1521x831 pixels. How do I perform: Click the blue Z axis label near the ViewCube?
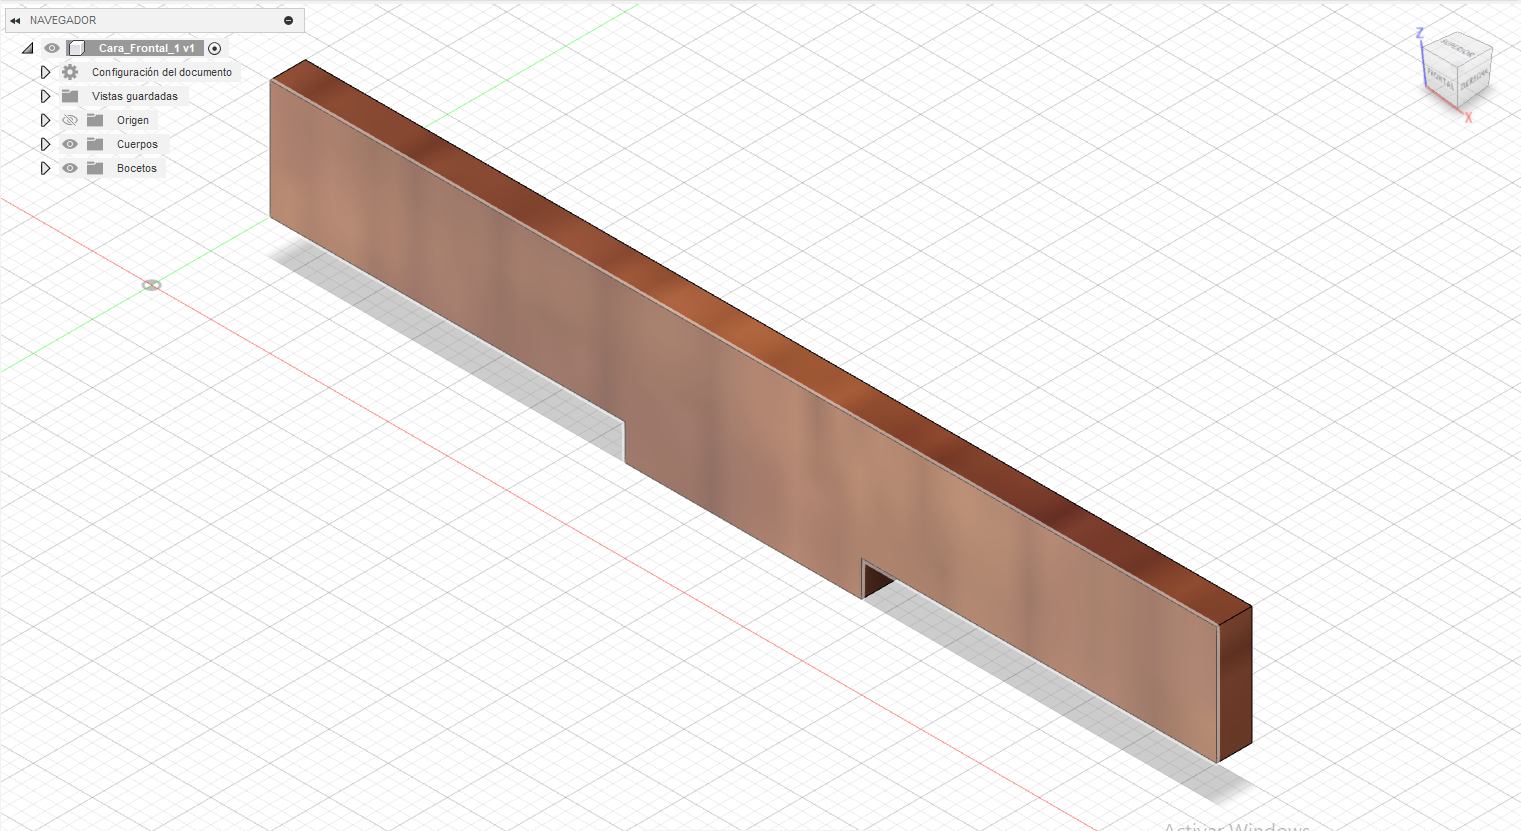[1419, 34]
